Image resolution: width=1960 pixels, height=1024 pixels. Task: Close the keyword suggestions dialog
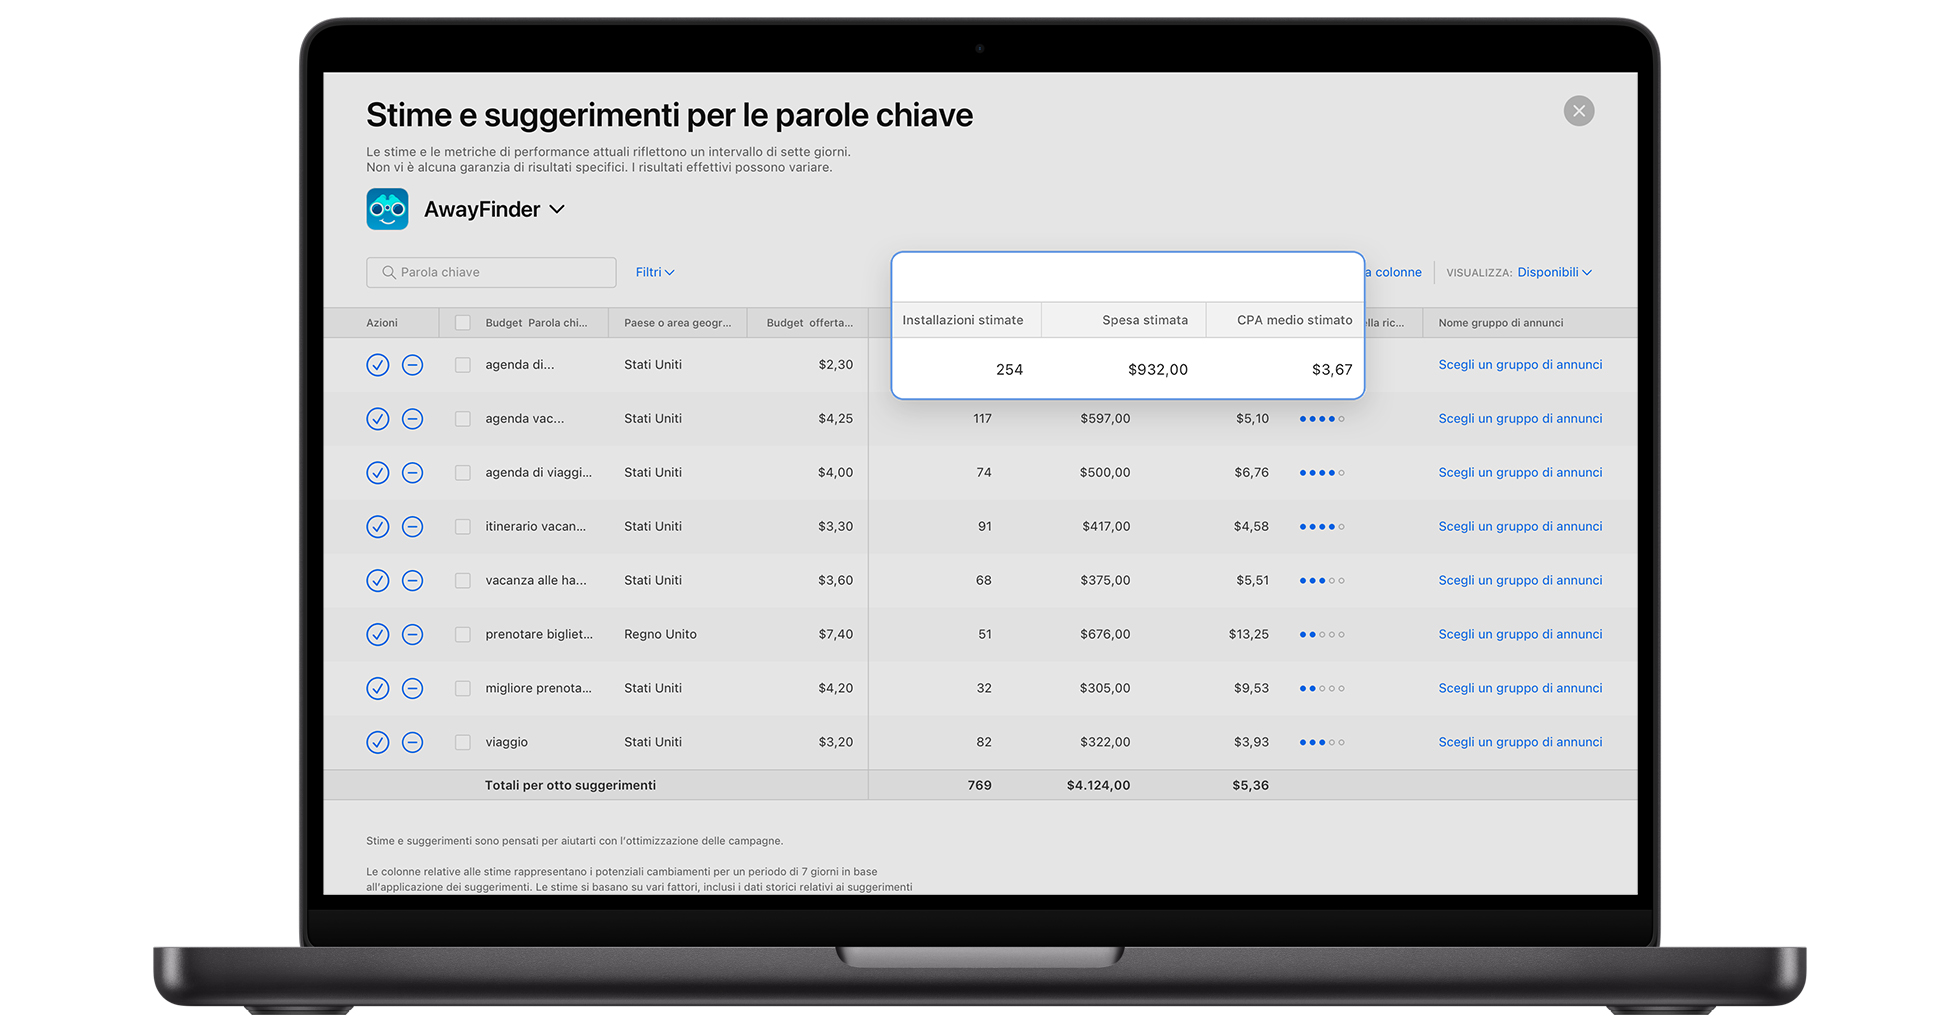1578,111
